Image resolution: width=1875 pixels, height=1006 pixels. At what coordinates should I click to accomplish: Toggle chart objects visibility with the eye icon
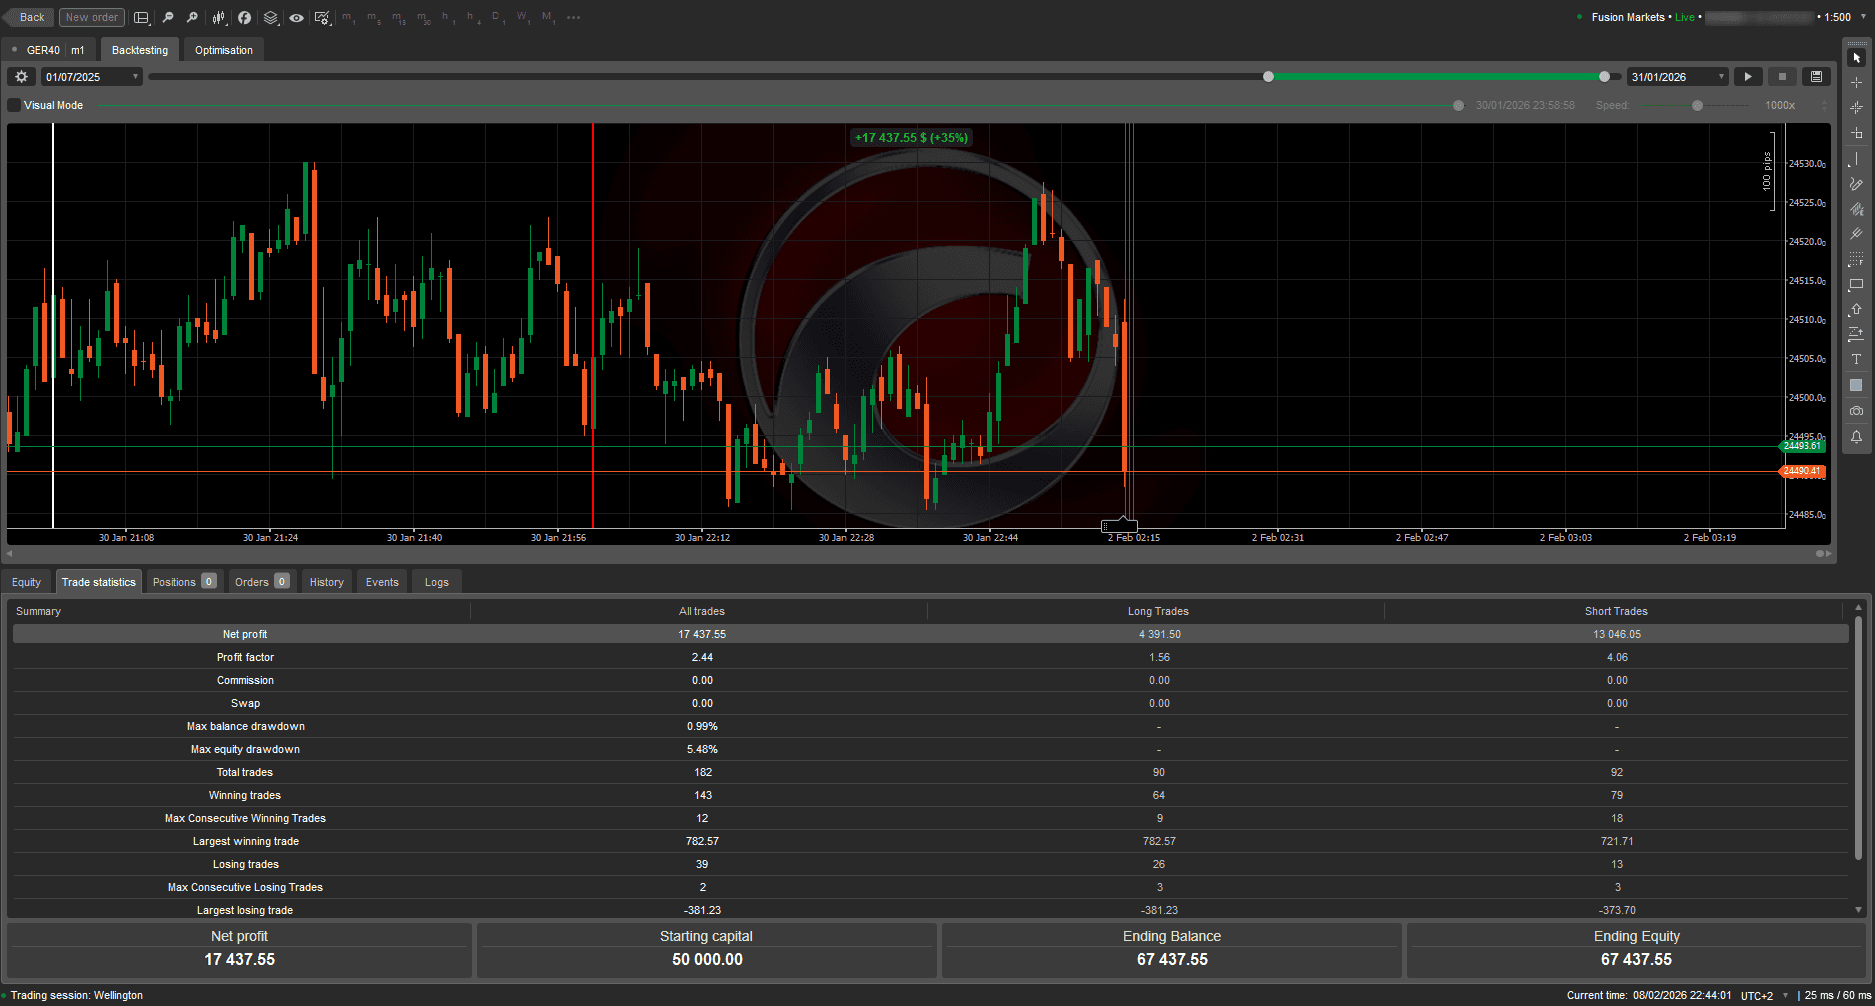pyautogui.click(x=296, y=17)
